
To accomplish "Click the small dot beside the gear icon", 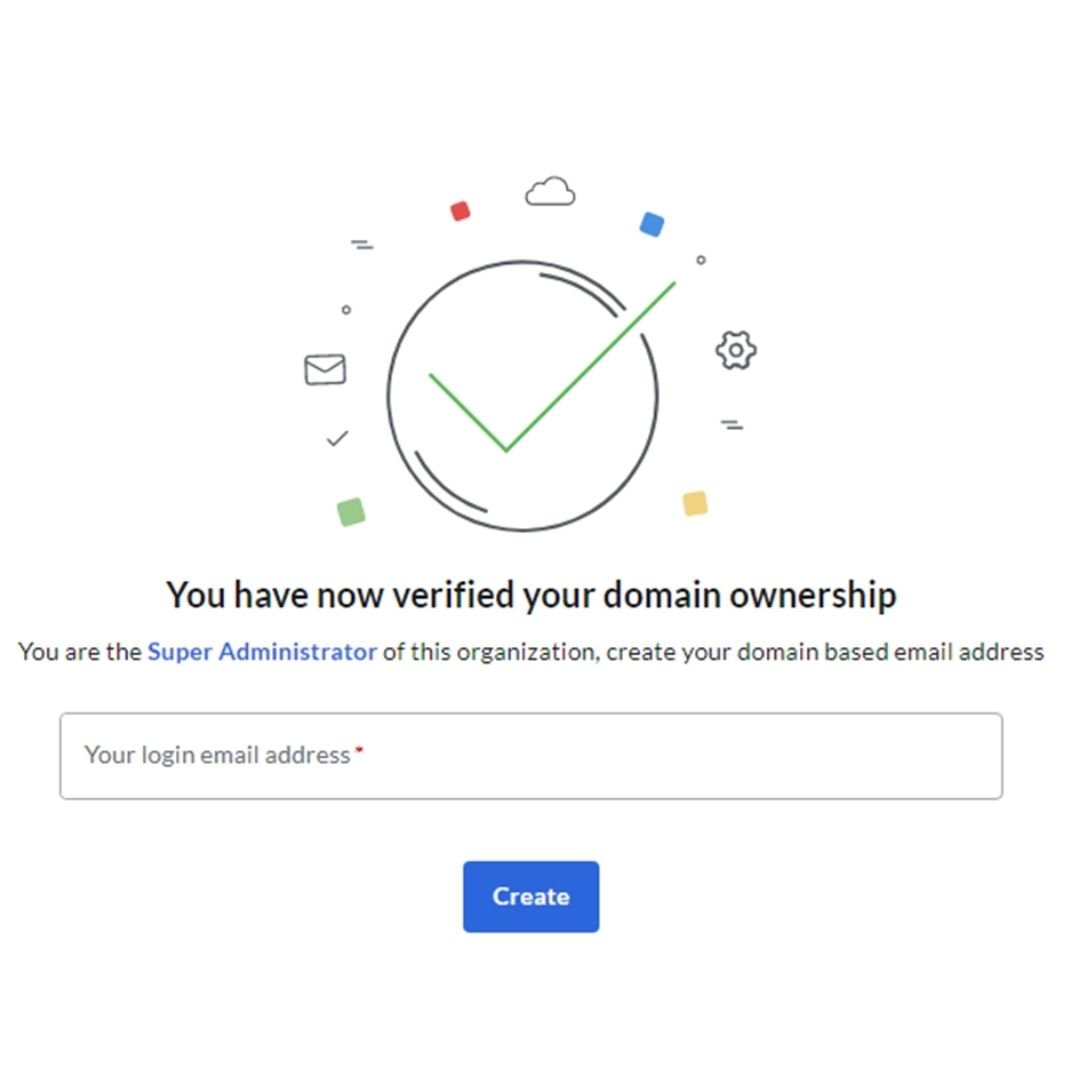I will click(x=700, y=259).
